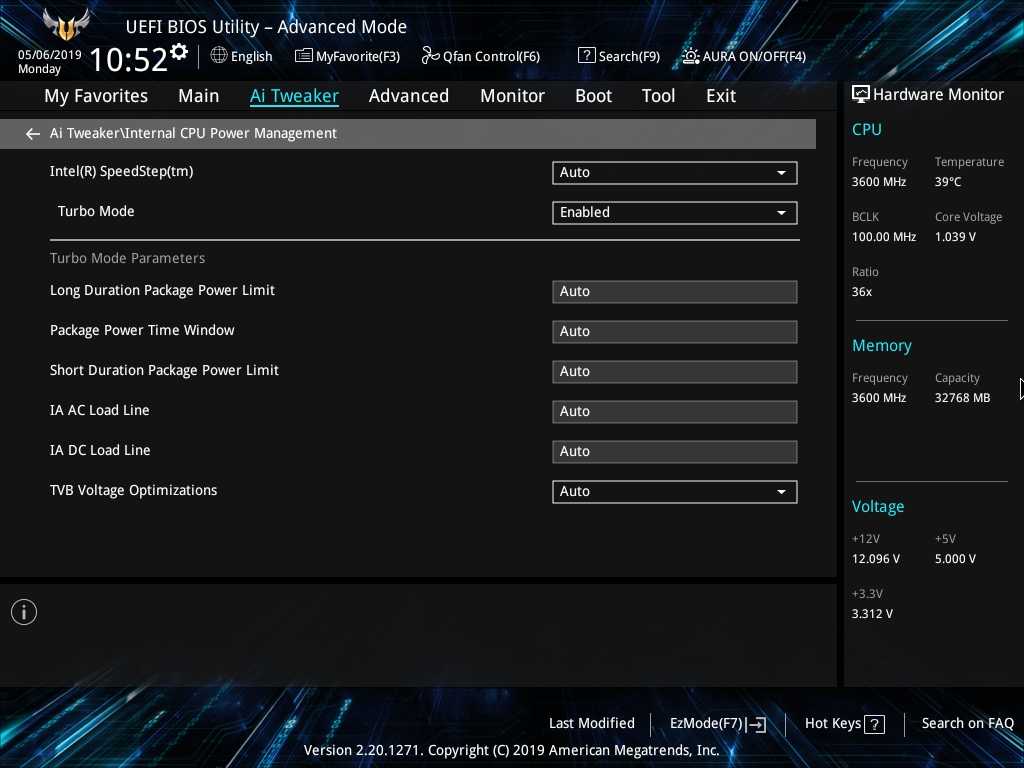This screenshot has width=1024, height=768.
Task: Click the Last Modified button
Action: coord(591,724)
